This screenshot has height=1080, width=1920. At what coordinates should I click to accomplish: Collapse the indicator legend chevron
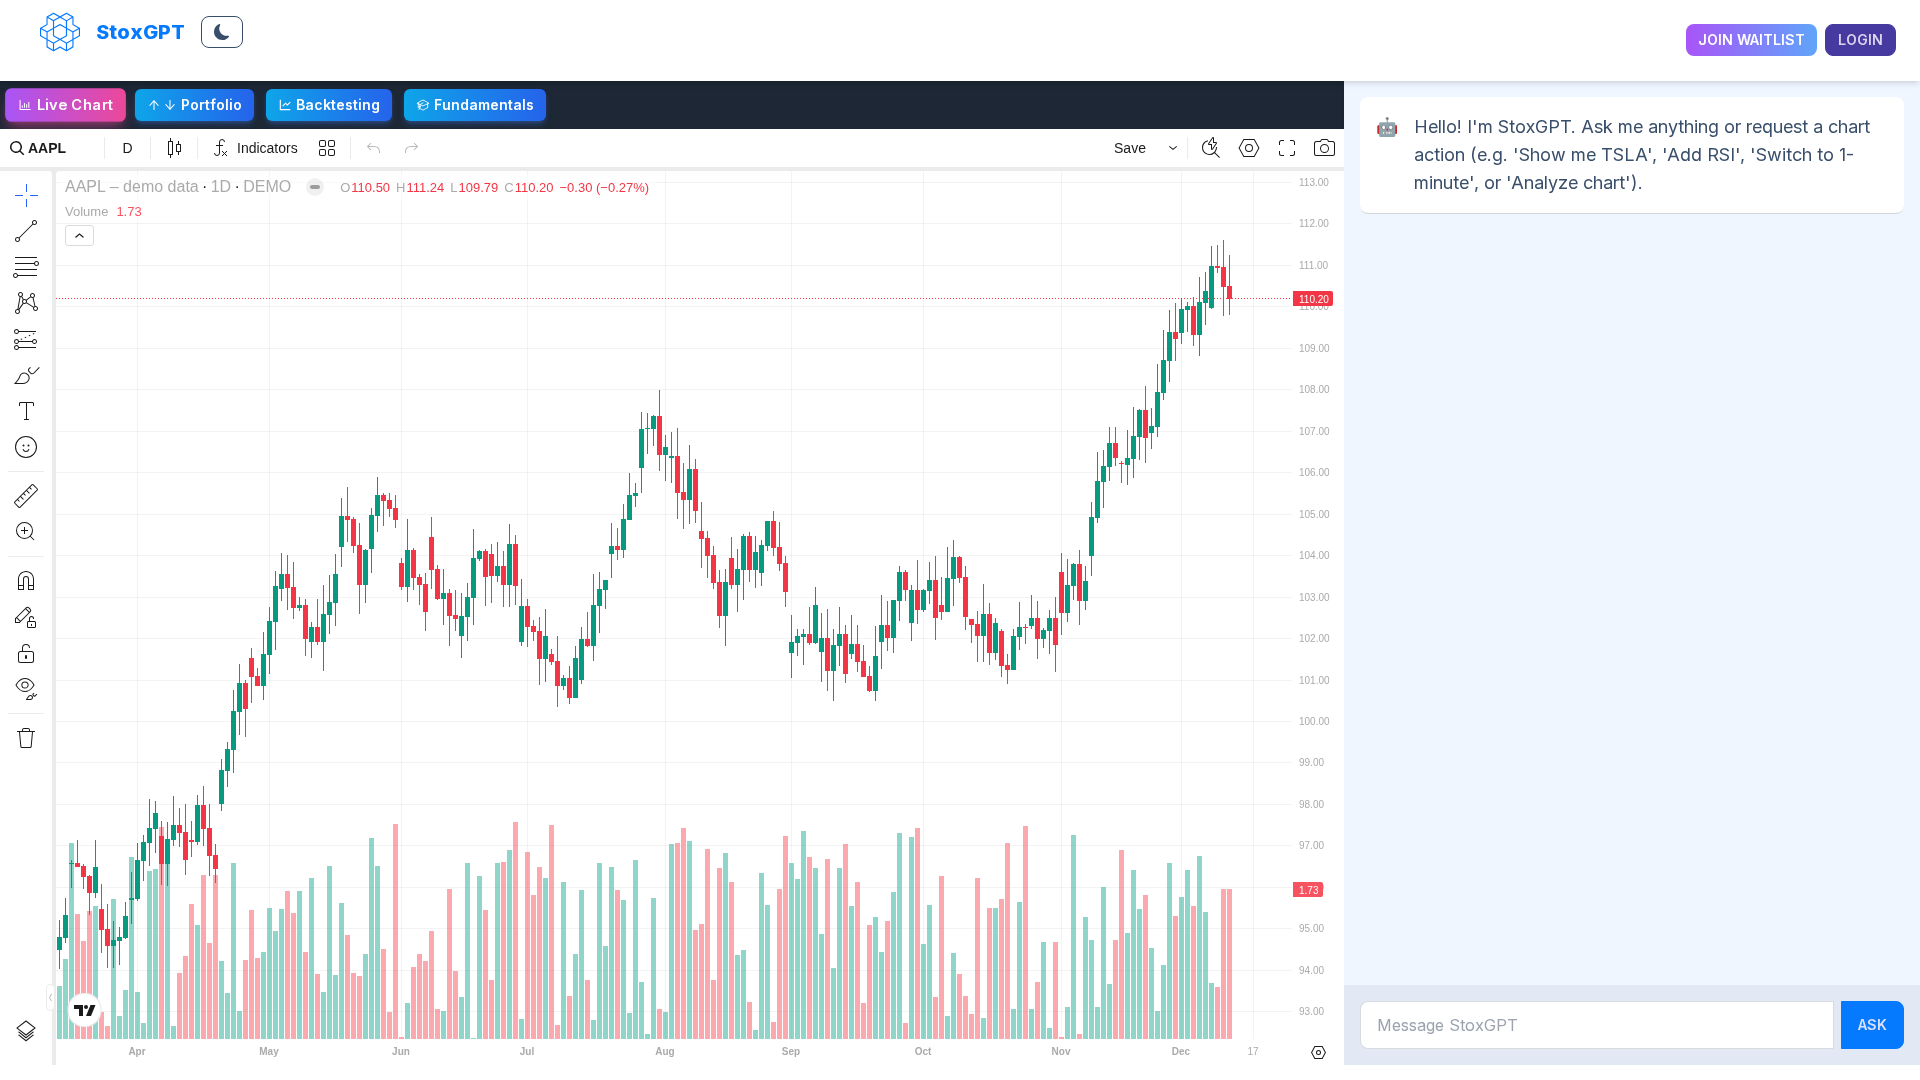click(x=79, y=236)
